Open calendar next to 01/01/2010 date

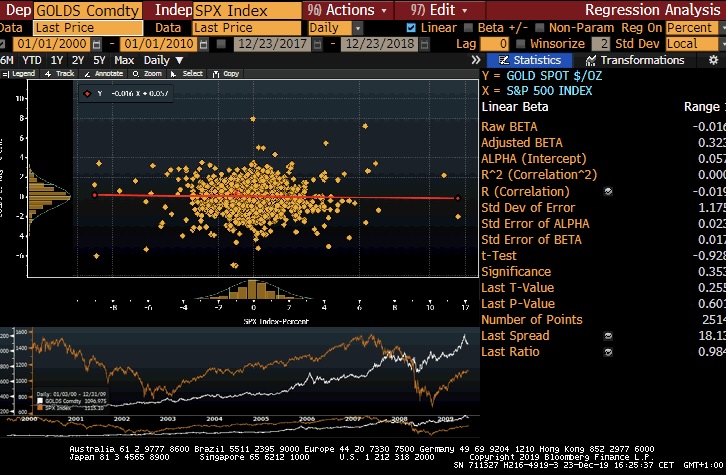coord(203,44)
